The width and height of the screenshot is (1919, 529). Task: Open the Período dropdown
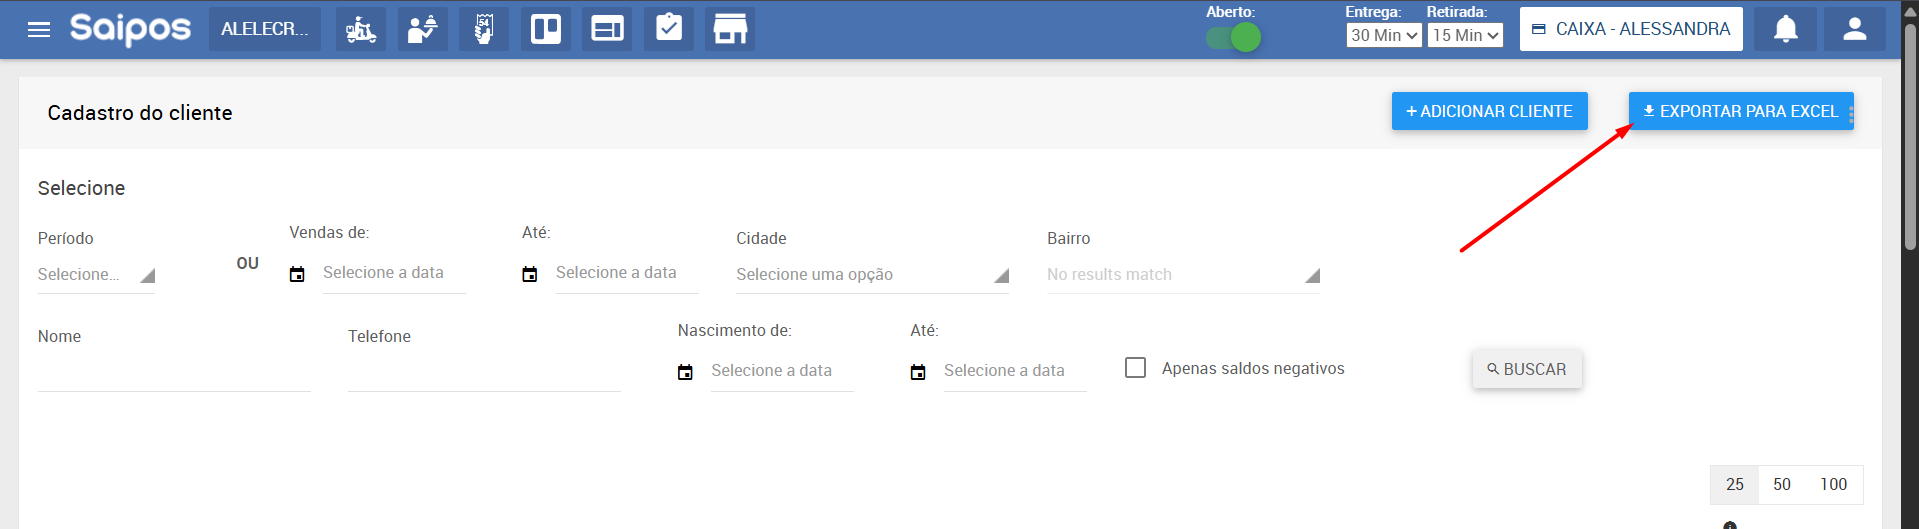96,275
